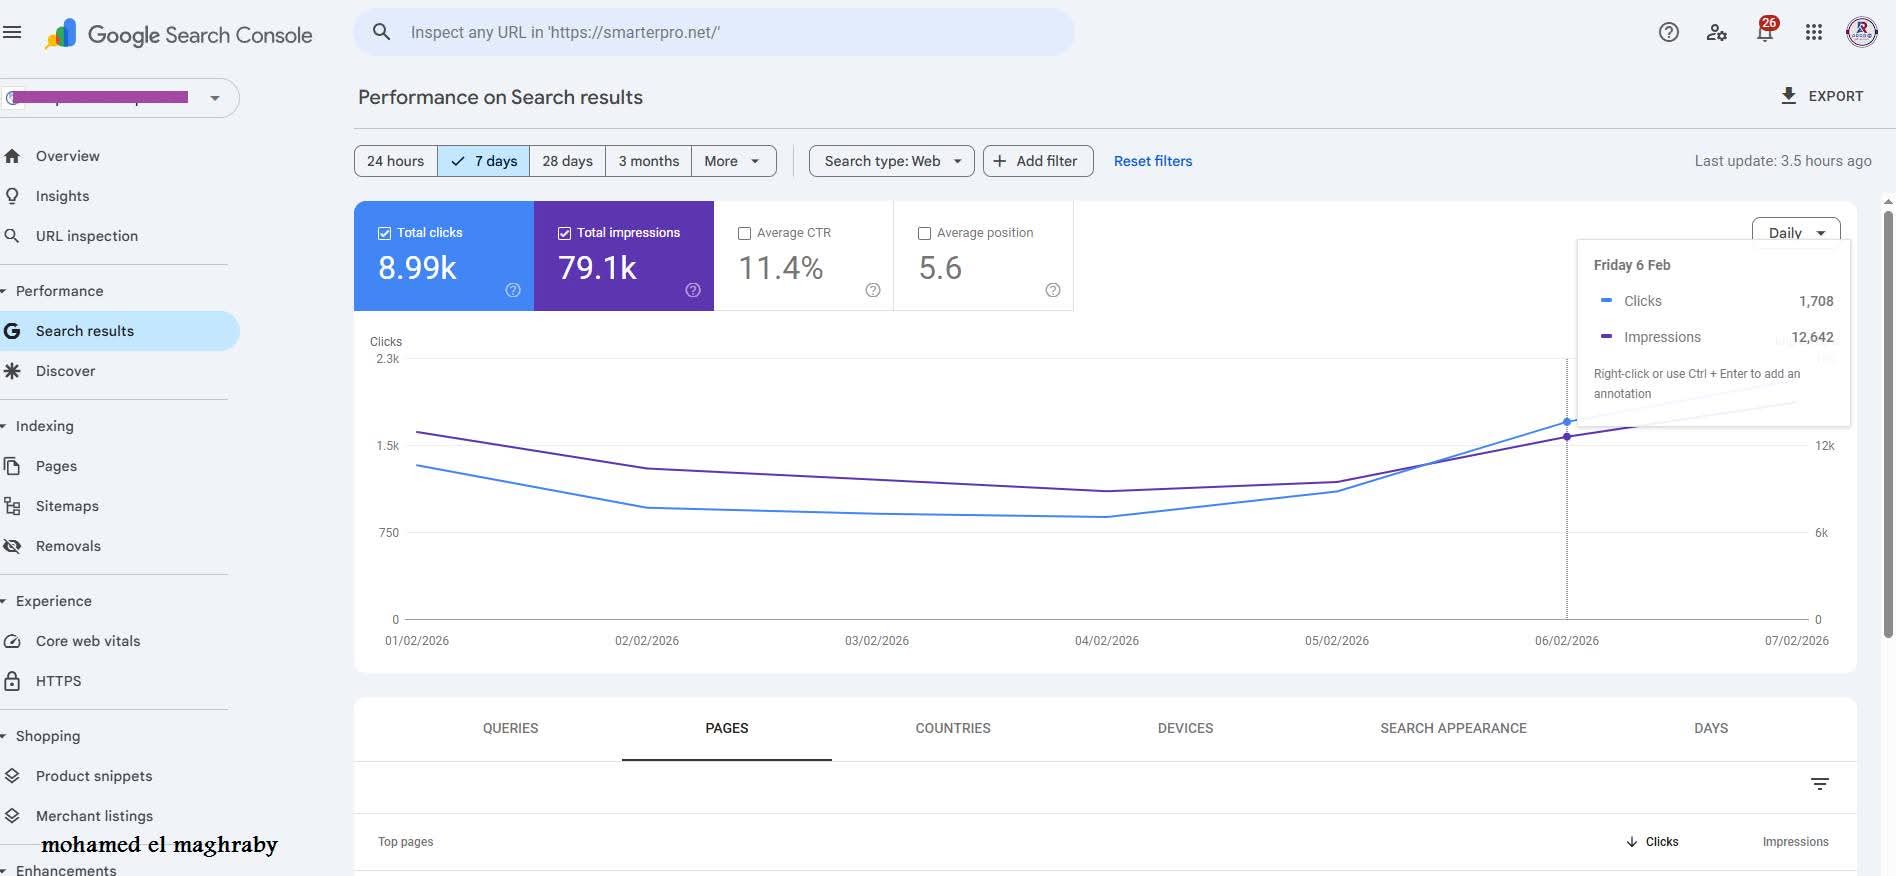
Task: Click the filter rows icon above table
Action: point(1820,784)
